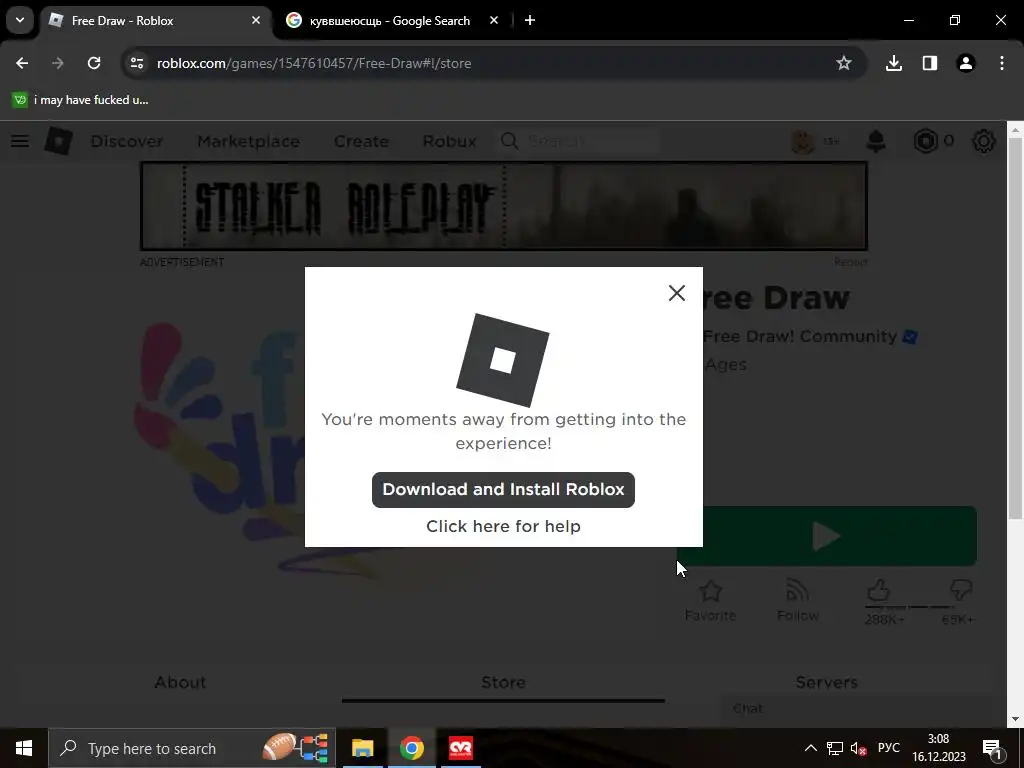Click the Roblox search field

tap(579, 141)
